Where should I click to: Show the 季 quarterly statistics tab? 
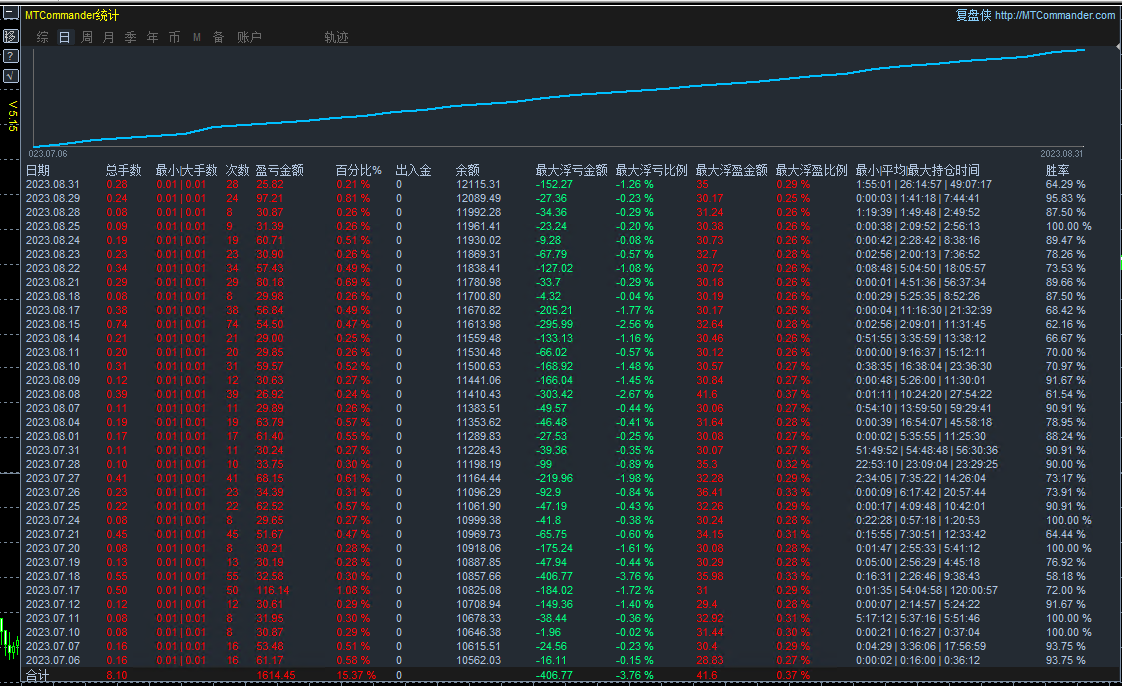[x=130, y=37]
